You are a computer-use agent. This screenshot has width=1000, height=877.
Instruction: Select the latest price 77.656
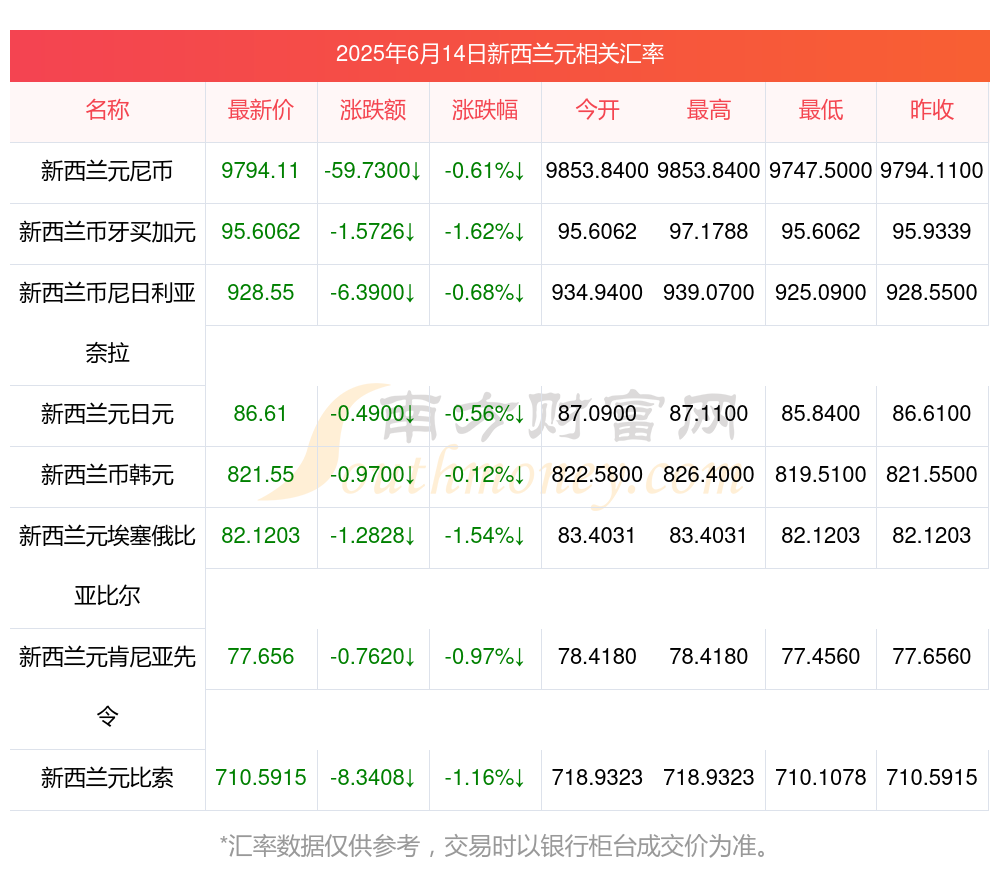260,656
